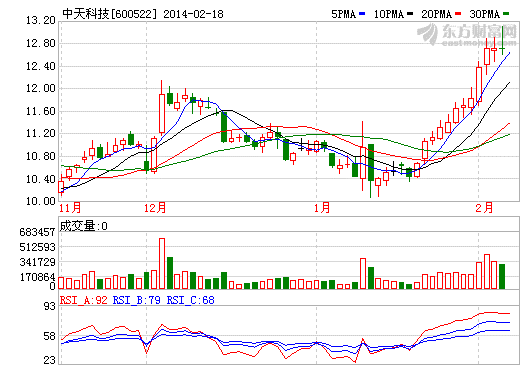Image resolution: width=520 pixels, height=365 pixels.
Task: Click the 93 RSI axis label
Action: 50,306
